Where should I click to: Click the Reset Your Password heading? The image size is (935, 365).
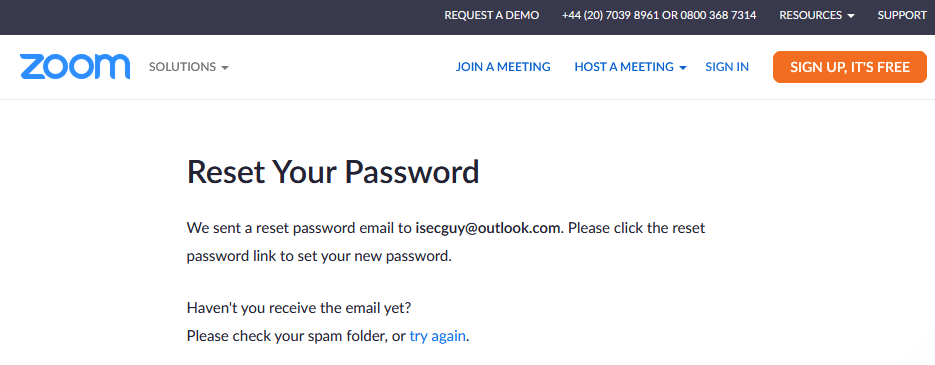click(333, 171)
